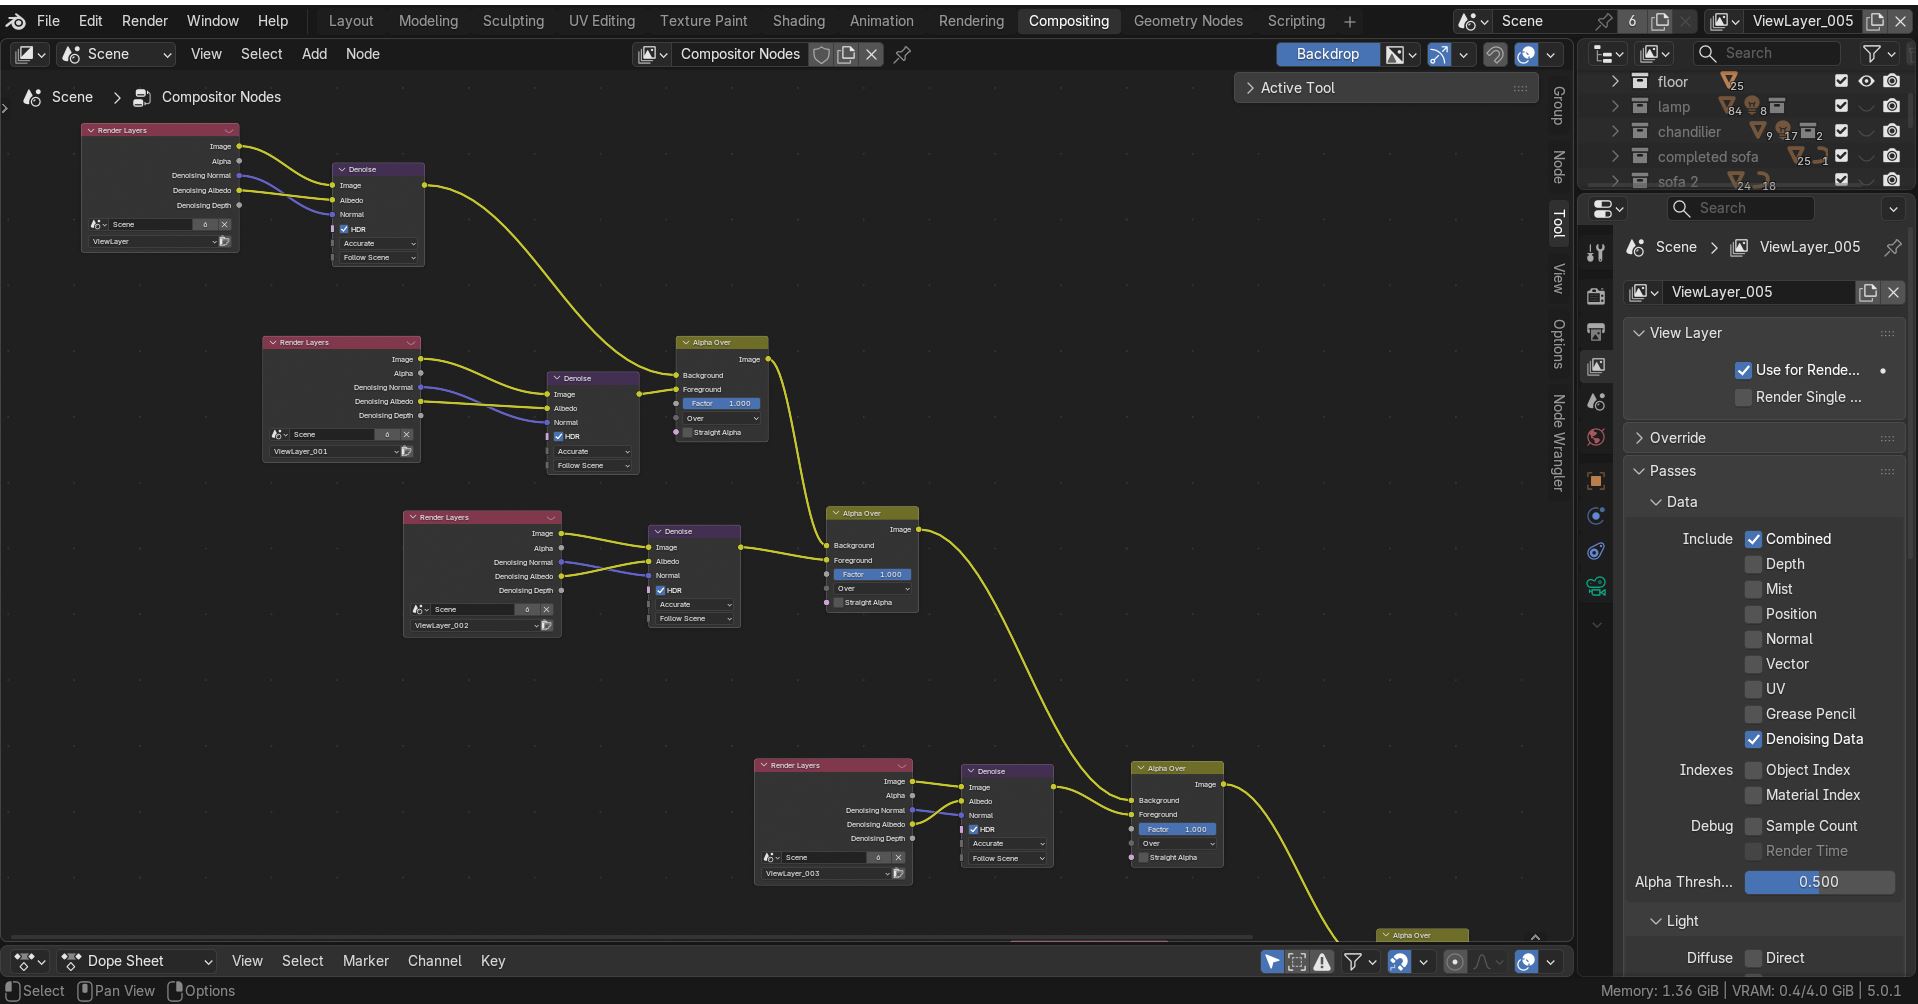The height and width of the screenshot is (1004, 1918).
Task: Open the Tool properties tab icon
Action: tap(1596, 252)
